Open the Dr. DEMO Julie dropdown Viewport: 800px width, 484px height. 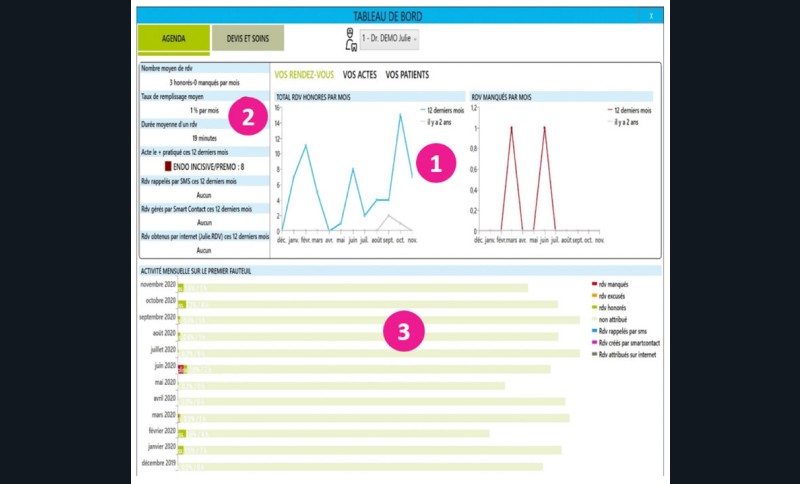390,38
